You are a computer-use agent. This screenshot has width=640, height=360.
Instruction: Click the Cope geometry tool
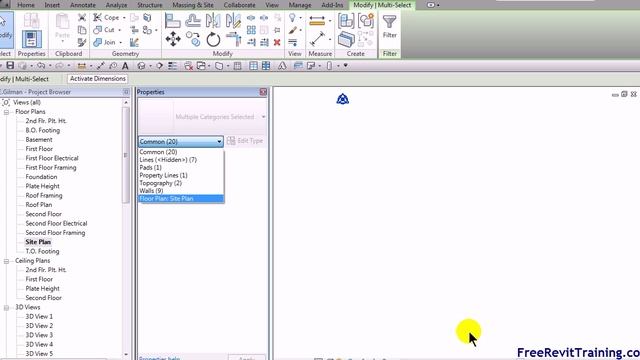106,18
